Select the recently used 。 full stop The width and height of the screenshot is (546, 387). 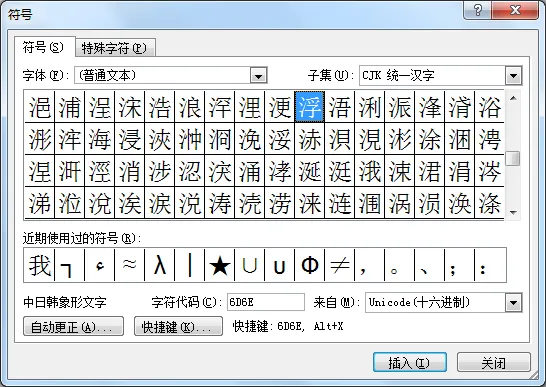(399, 265)
